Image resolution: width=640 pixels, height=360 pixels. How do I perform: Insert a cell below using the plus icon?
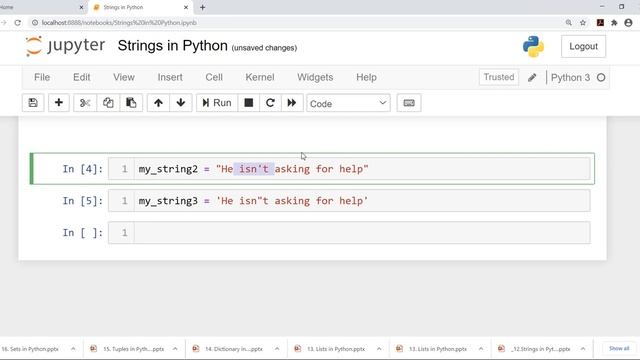[59, 103]
